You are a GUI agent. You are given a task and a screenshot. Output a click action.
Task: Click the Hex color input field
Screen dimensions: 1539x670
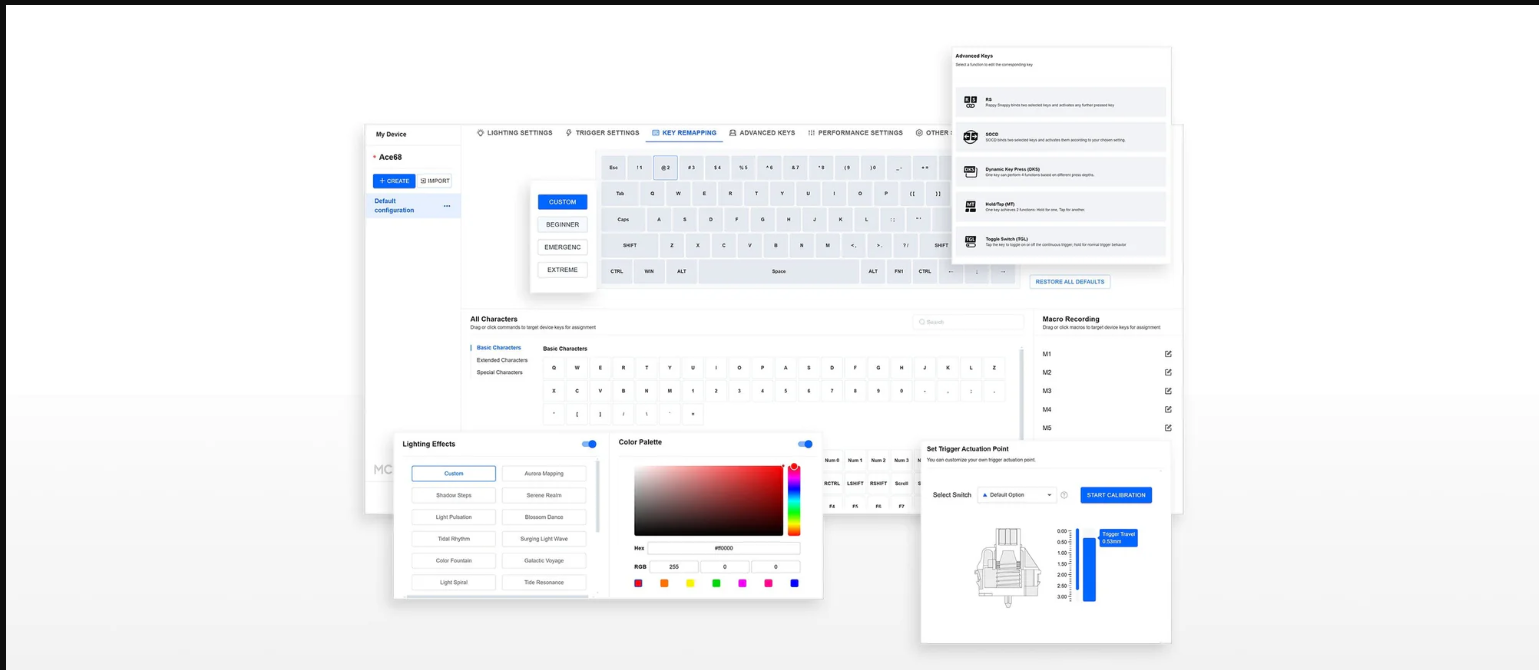click(723, 548)
